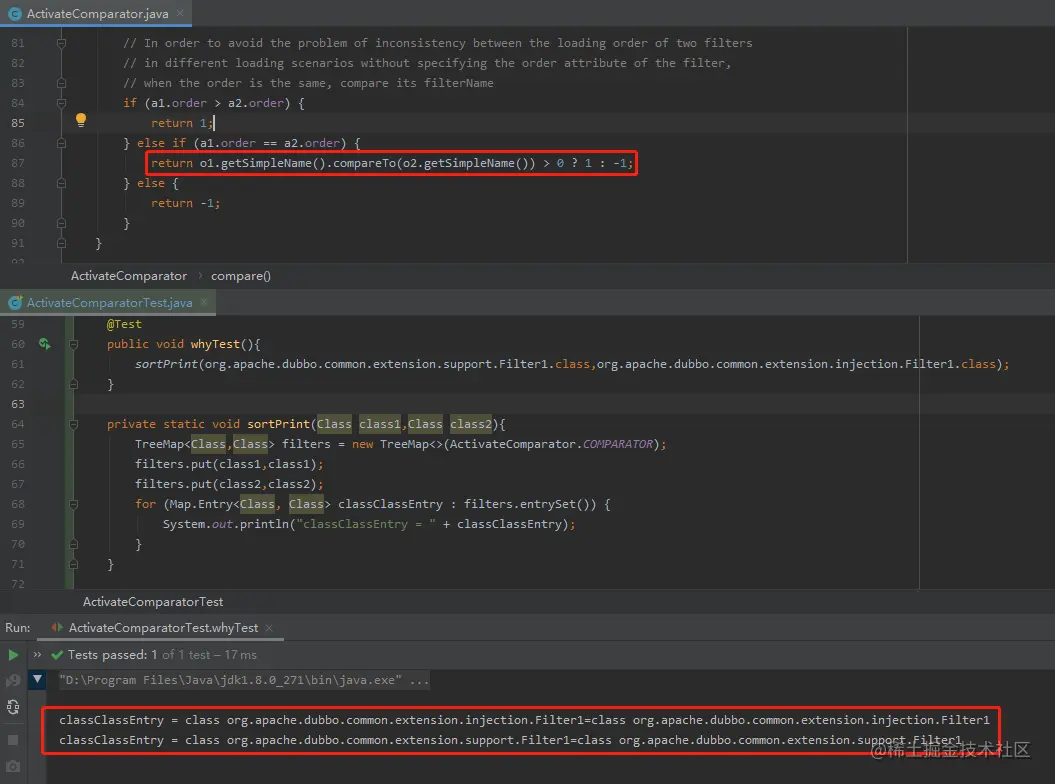The image size is (1055, 784).
Task: Collapse the whyTest method fold marker at line 60
Action: [x=73, y=344]
